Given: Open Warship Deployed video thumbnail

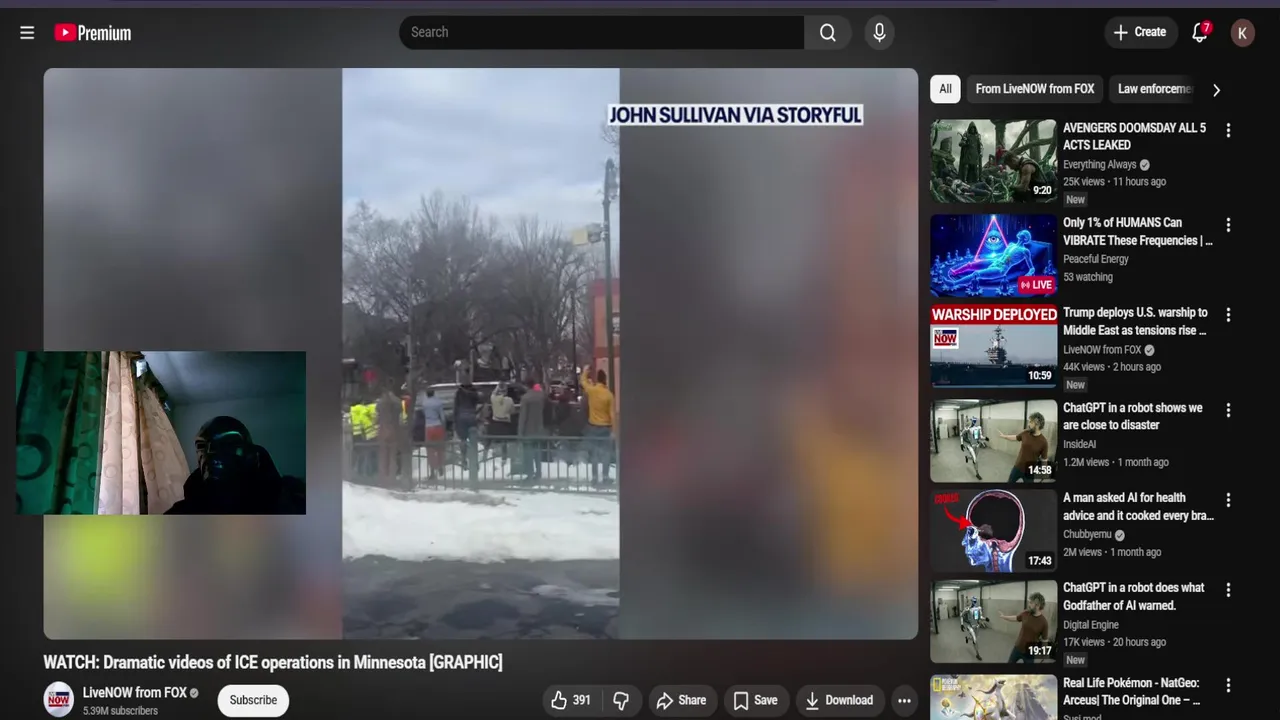Looking at the screenshot, I should (x=993, y=346).
